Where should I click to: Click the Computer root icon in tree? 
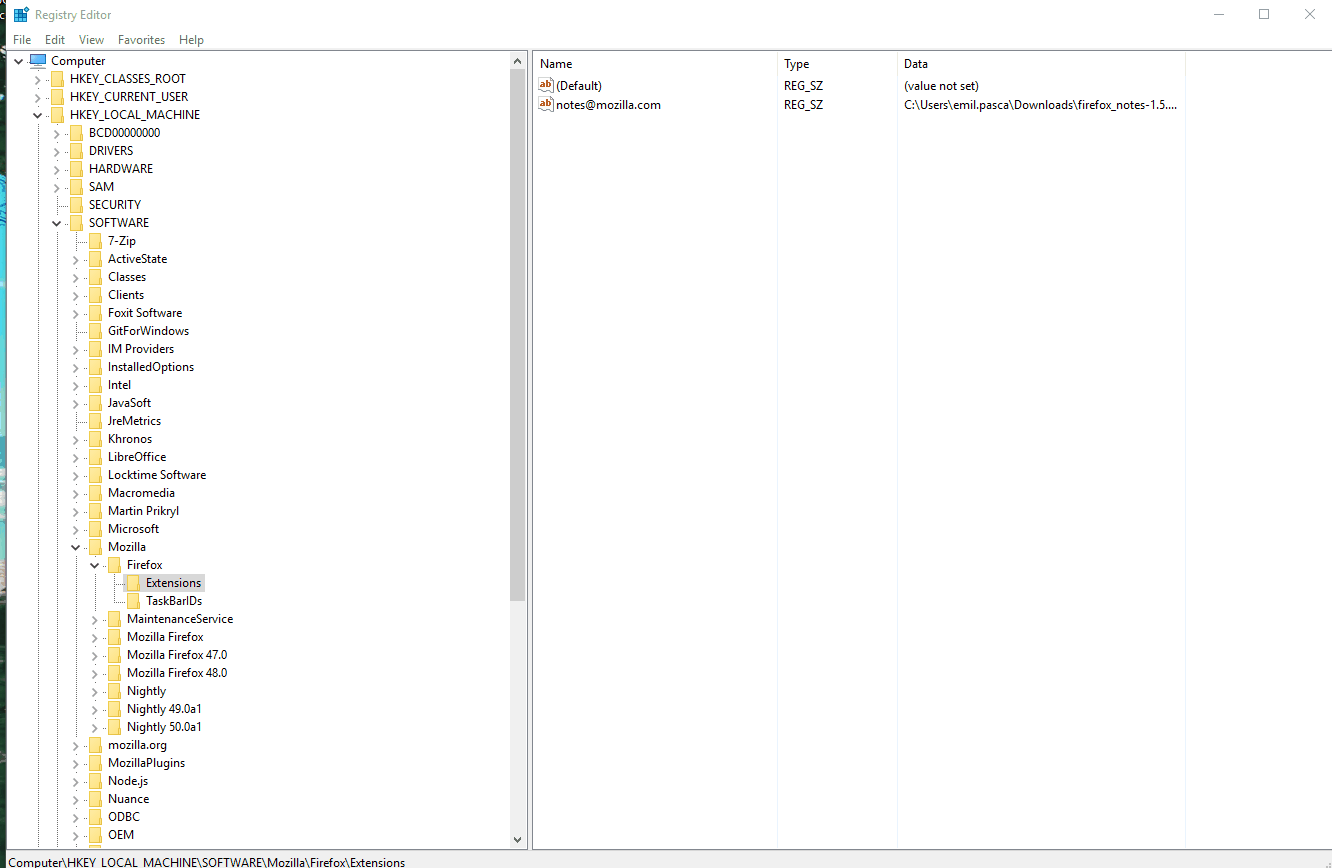point(38,61)
